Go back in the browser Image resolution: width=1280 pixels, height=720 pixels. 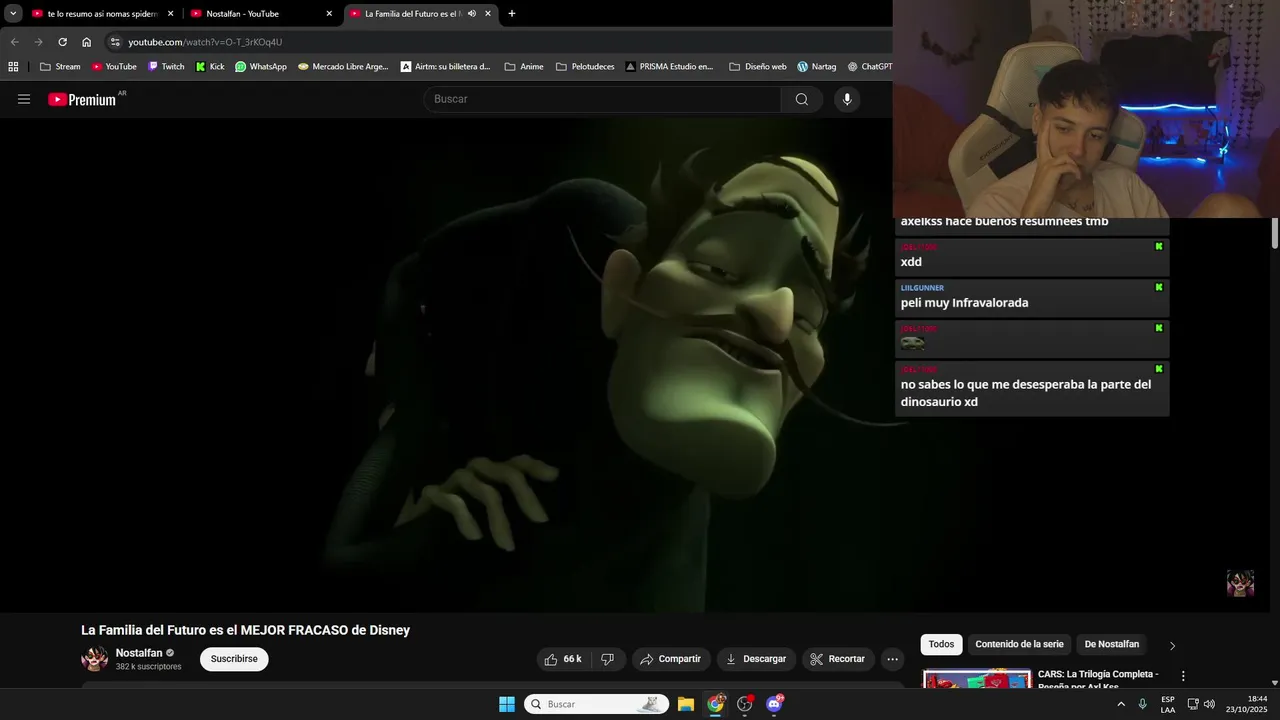point(14,42)
